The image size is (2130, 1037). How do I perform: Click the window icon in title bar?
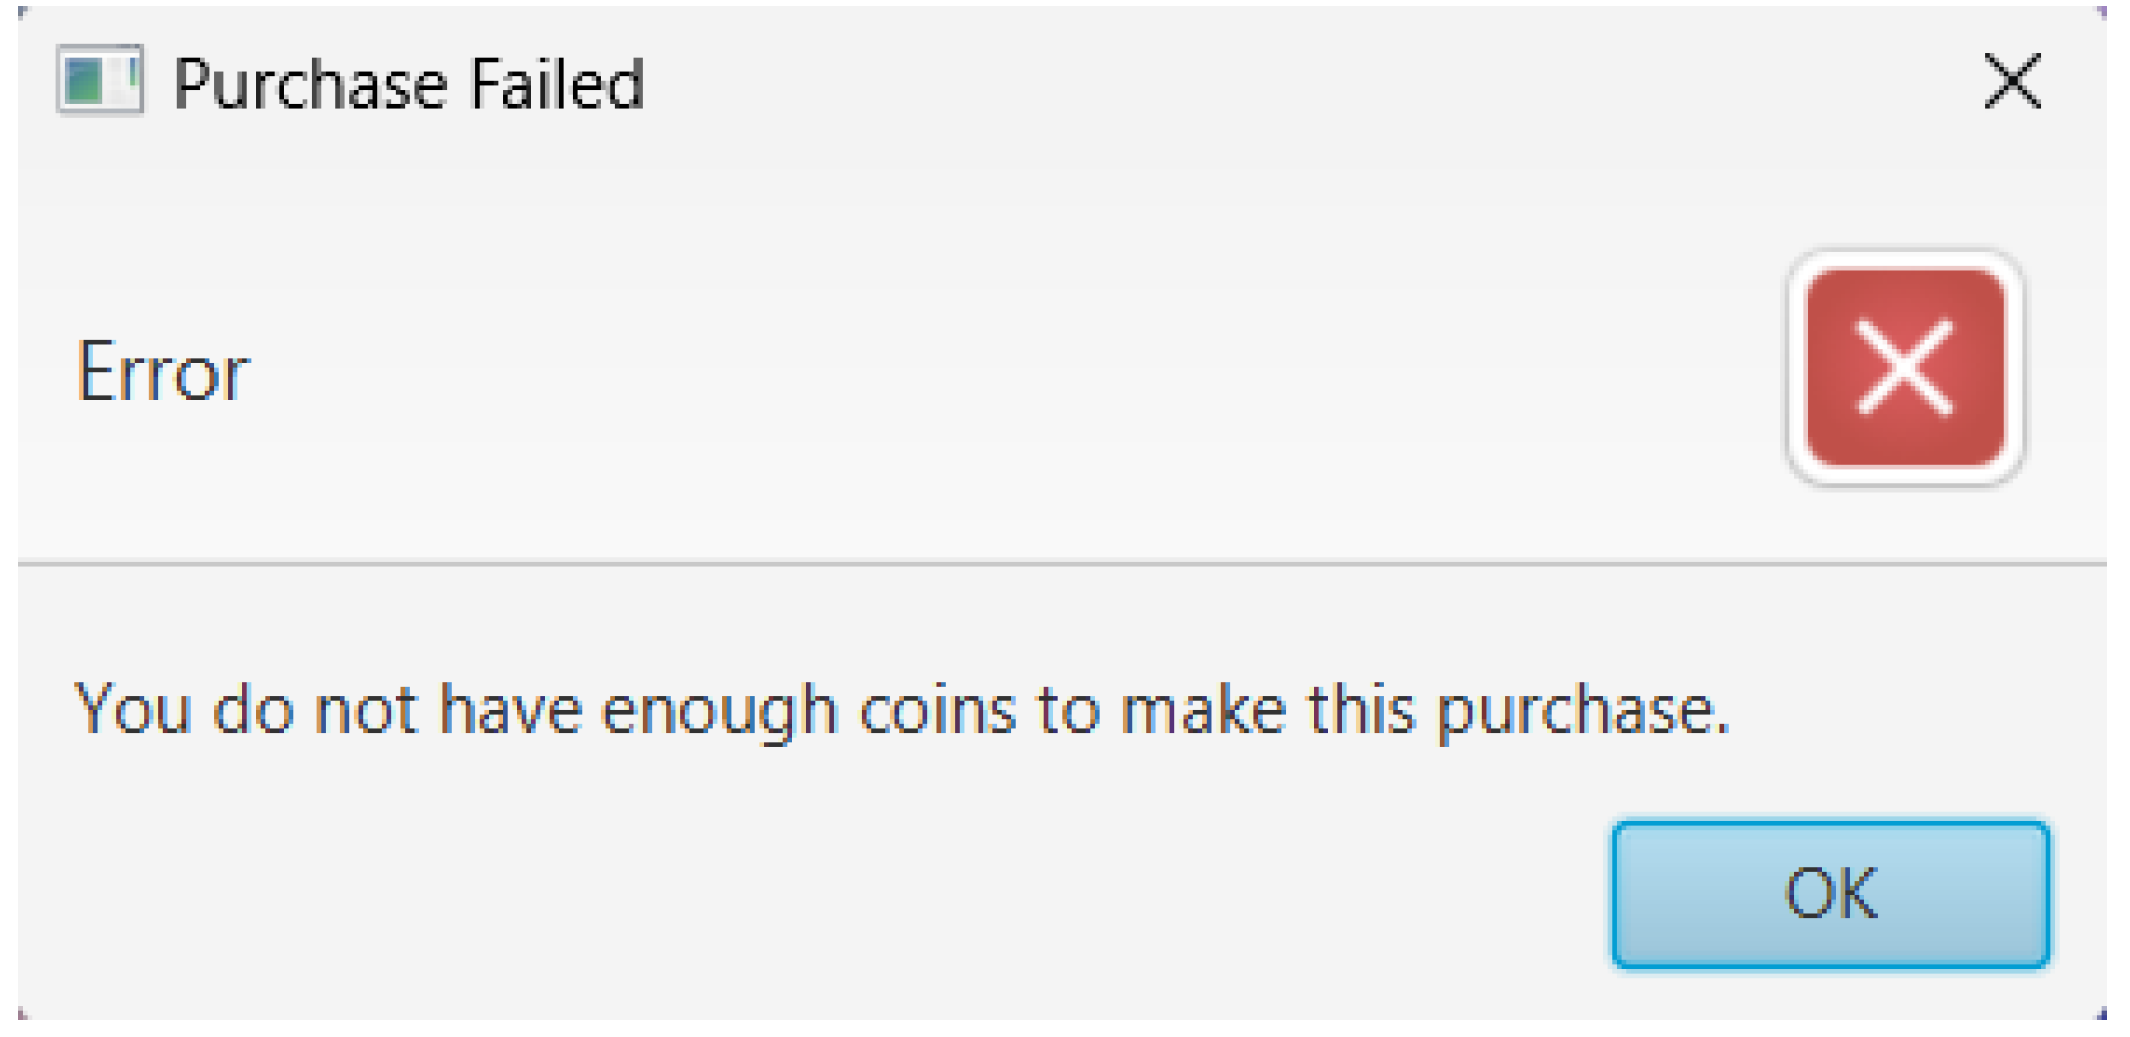click(x=100, y=80)
